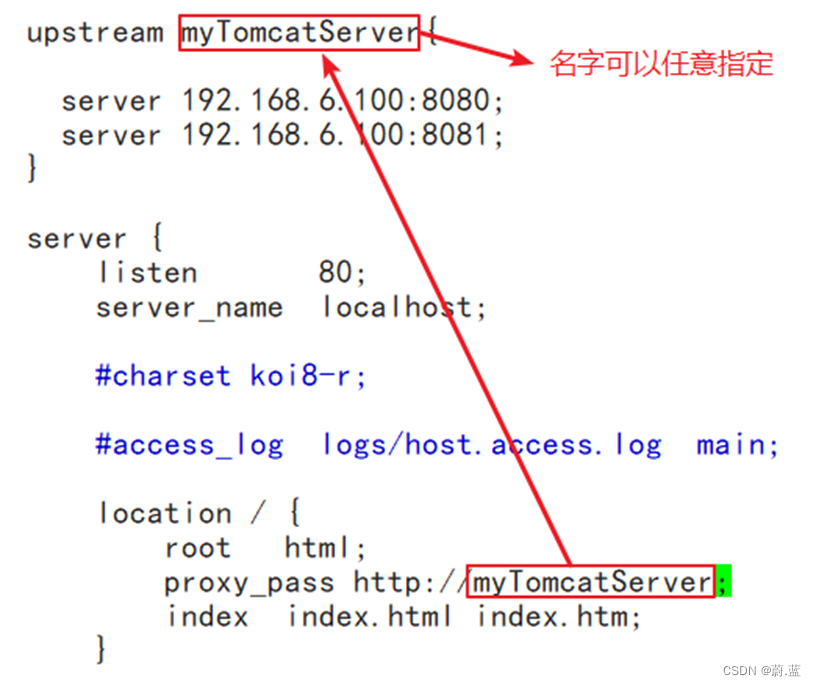Click the 'index.html' value

369,617
